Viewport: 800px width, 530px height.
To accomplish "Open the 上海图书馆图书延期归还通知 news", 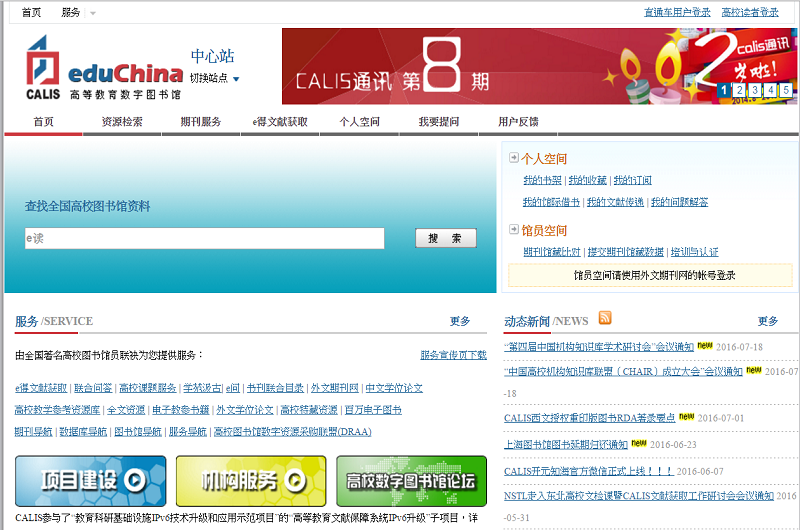I will pyautogui.click(x=566, y=444).
